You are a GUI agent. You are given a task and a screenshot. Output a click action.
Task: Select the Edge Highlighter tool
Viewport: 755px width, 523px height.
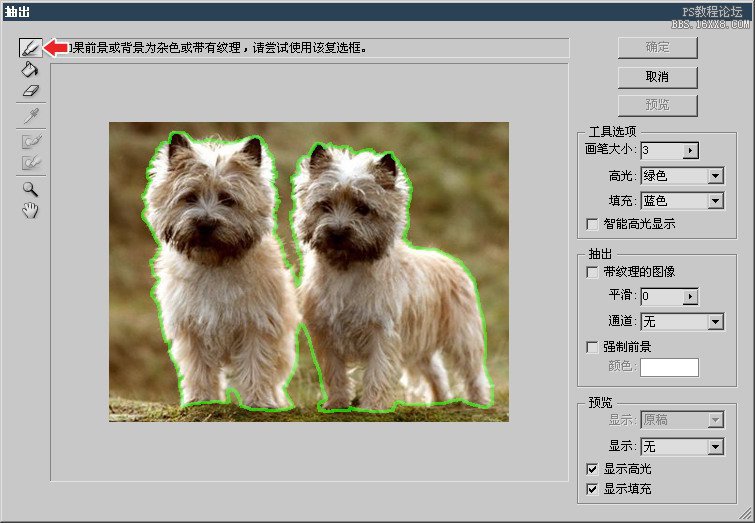coord(30,48)
